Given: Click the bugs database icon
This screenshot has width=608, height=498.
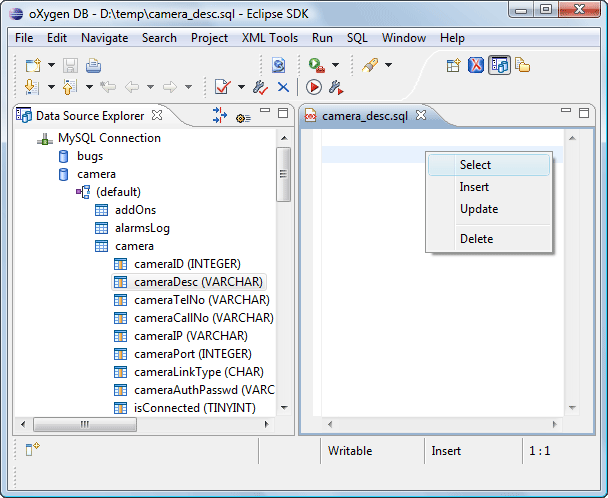Looking at the screenshot, I should 63,156.
